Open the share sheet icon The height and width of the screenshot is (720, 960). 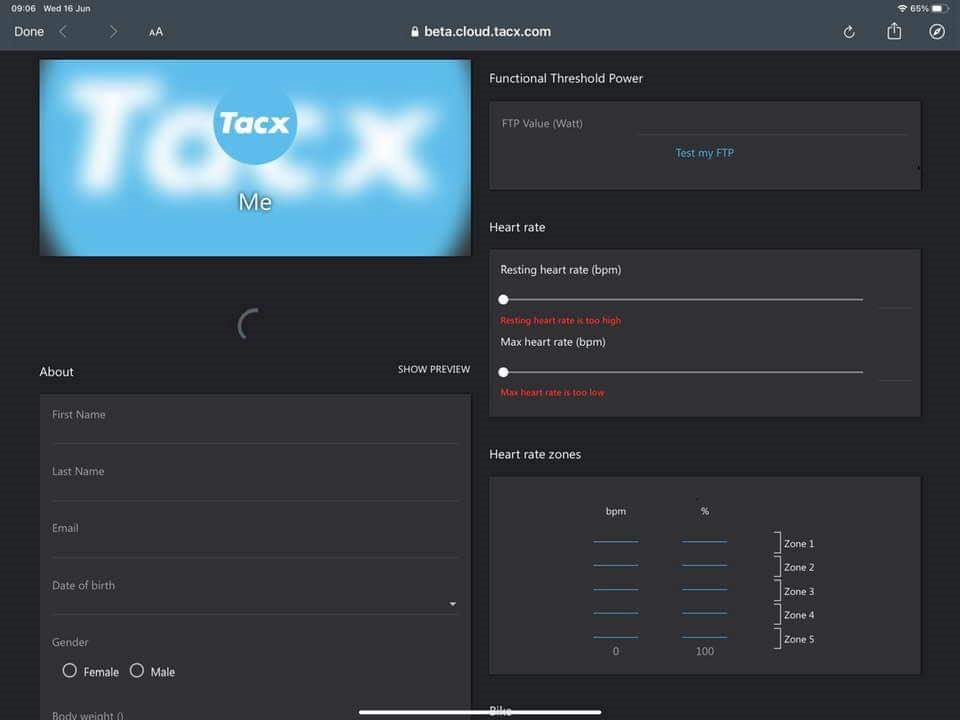point(894,31)
